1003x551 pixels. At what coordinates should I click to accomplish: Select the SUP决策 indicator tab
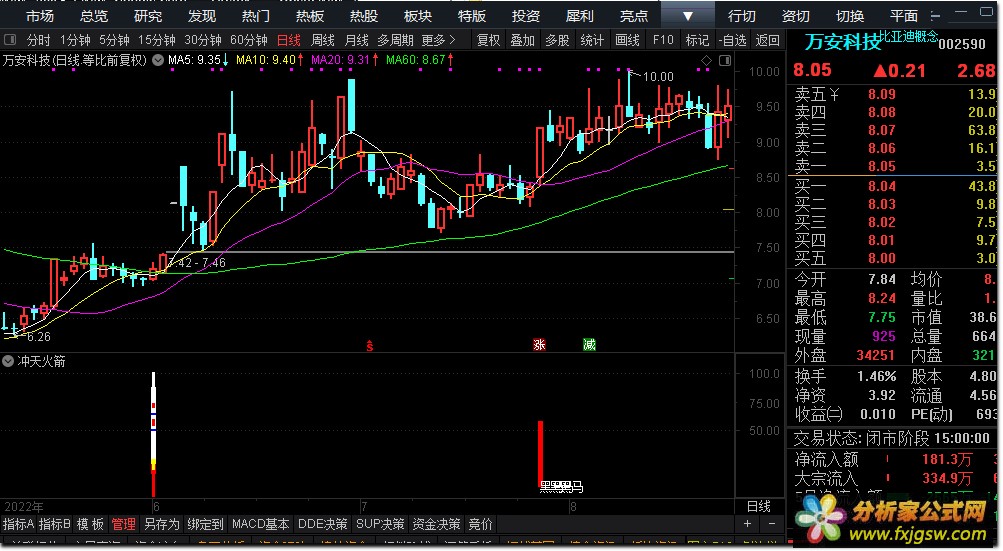point(380,524)
